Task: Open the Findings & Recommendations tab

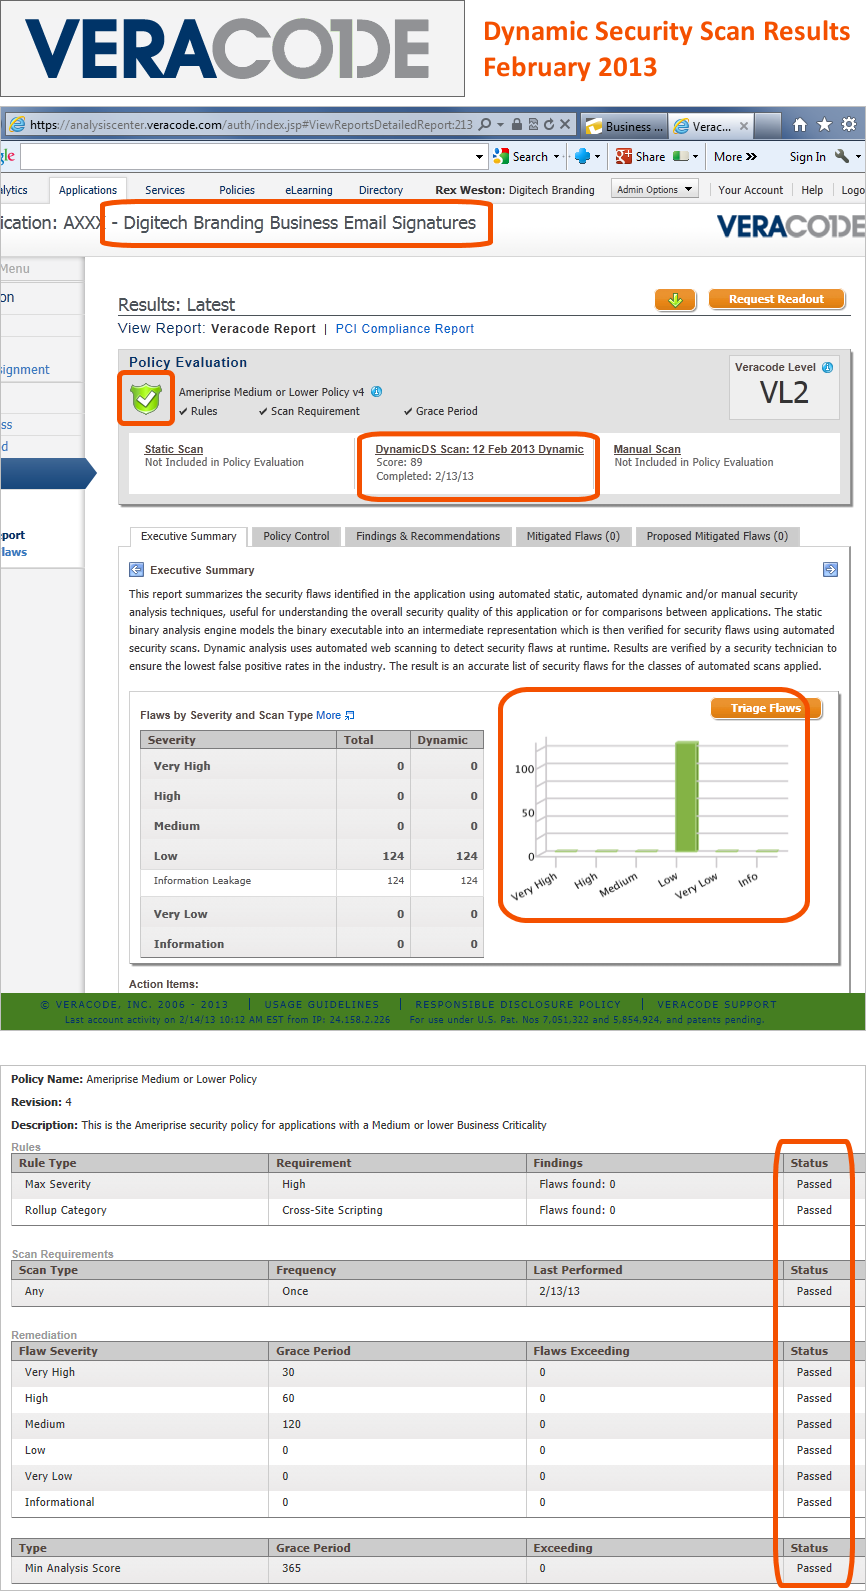Action: [x=428, y=536]
